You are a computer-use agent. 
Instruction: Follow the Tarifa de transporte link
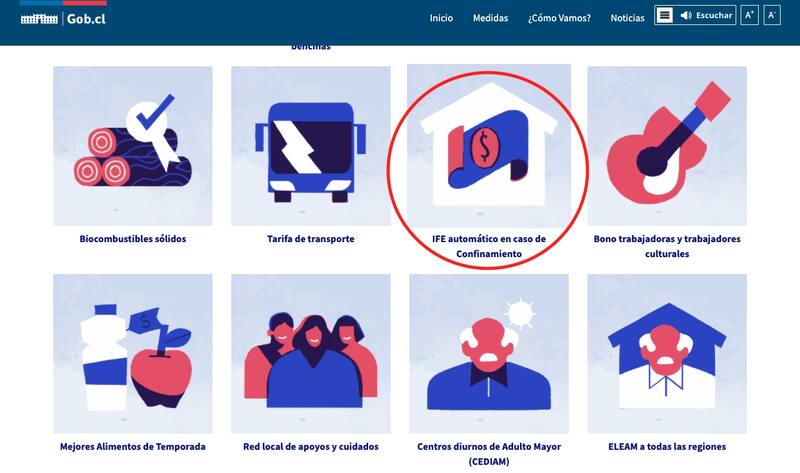311,239
